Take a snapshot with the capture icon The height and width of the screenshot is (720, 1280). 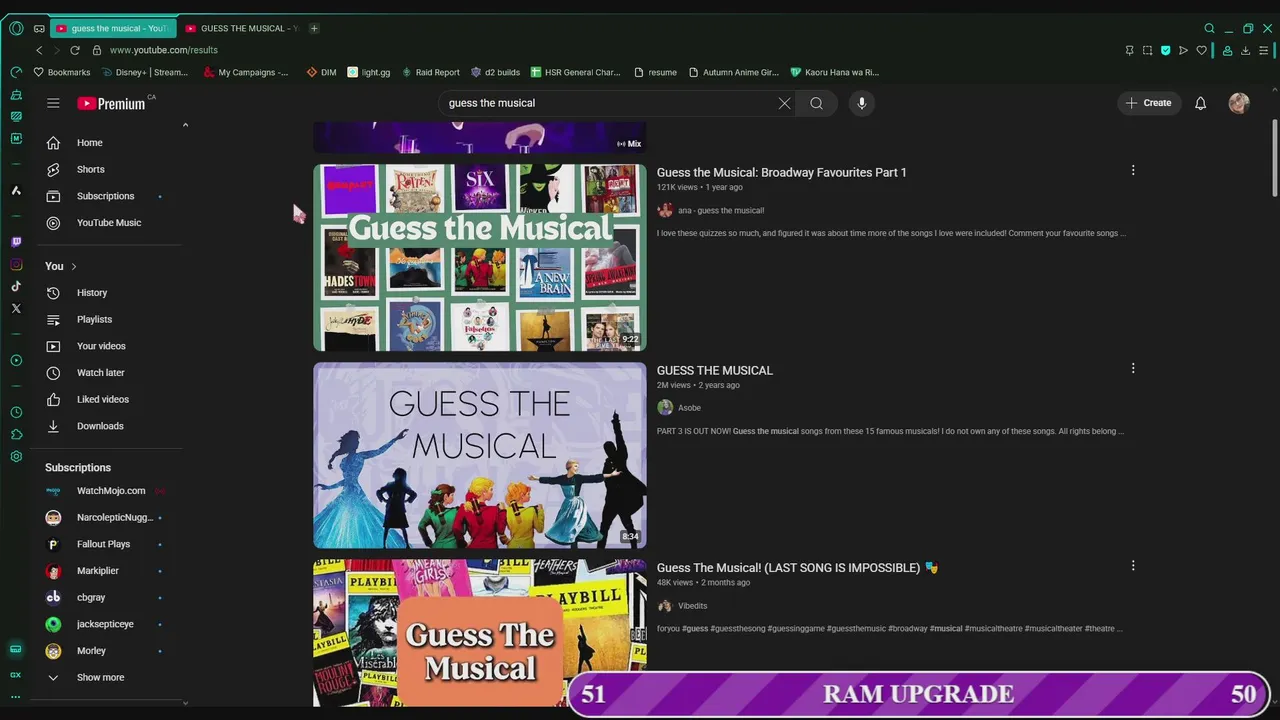1147,50
